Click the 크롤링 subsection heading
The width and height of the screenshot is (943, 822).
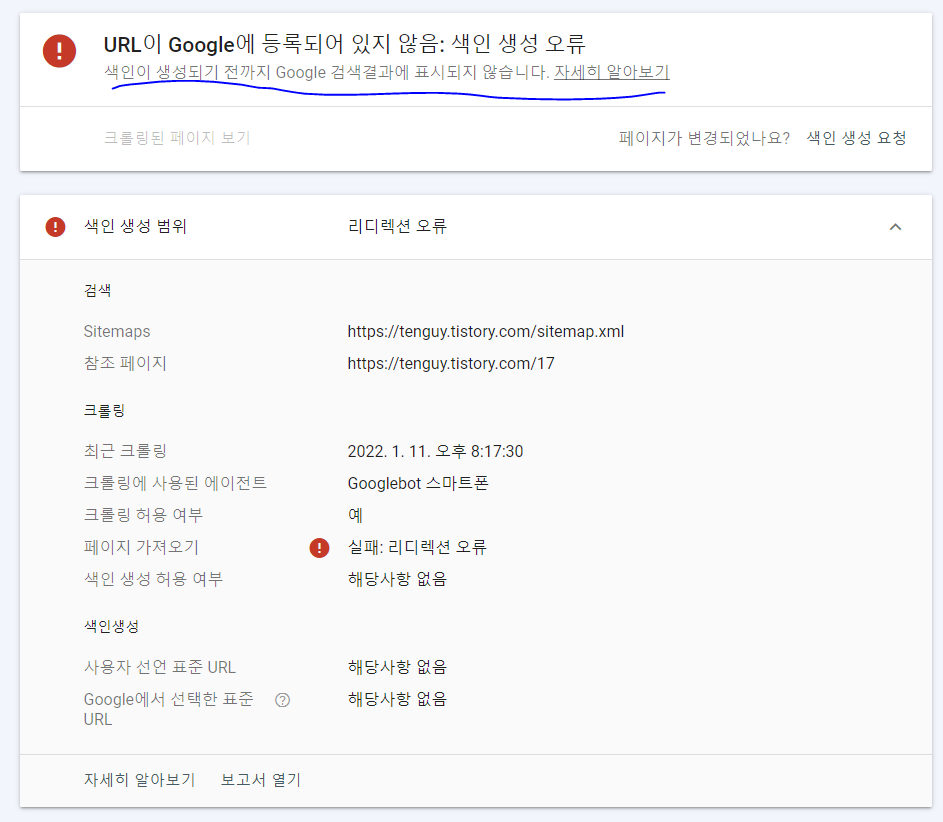point(104,411)
